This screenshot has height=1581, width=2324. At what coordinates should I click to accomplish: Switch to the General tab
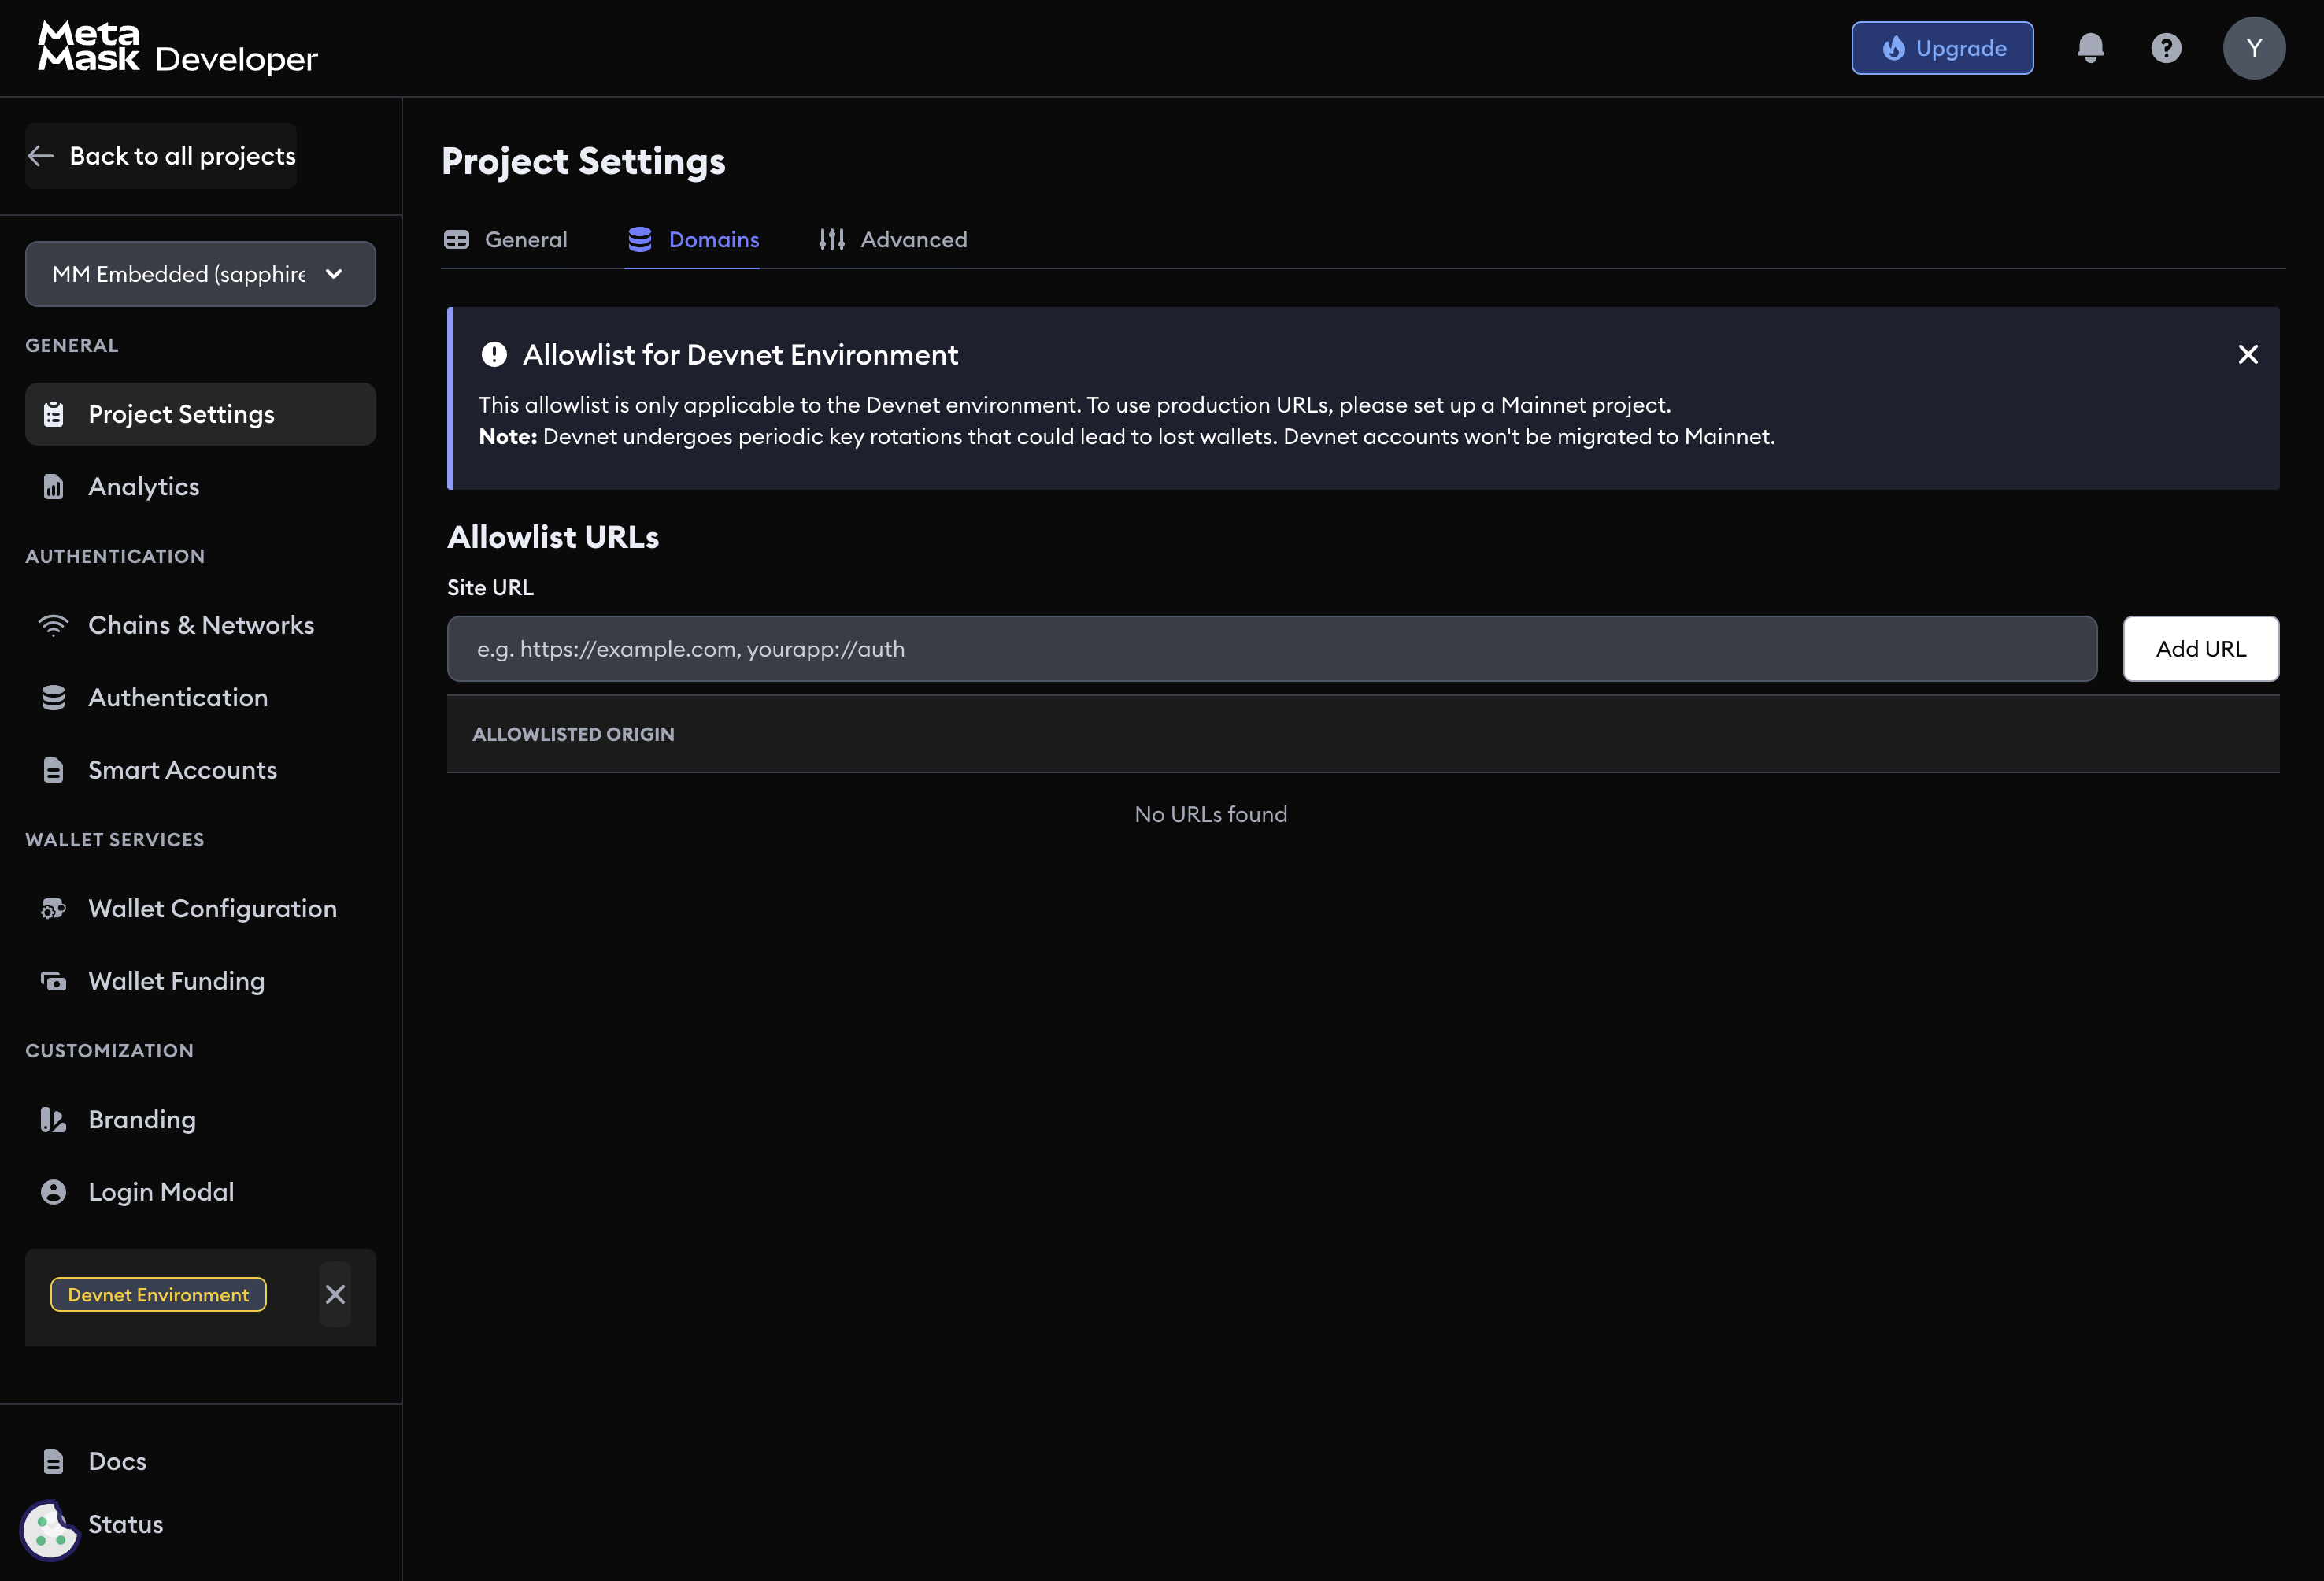(506, 240)
